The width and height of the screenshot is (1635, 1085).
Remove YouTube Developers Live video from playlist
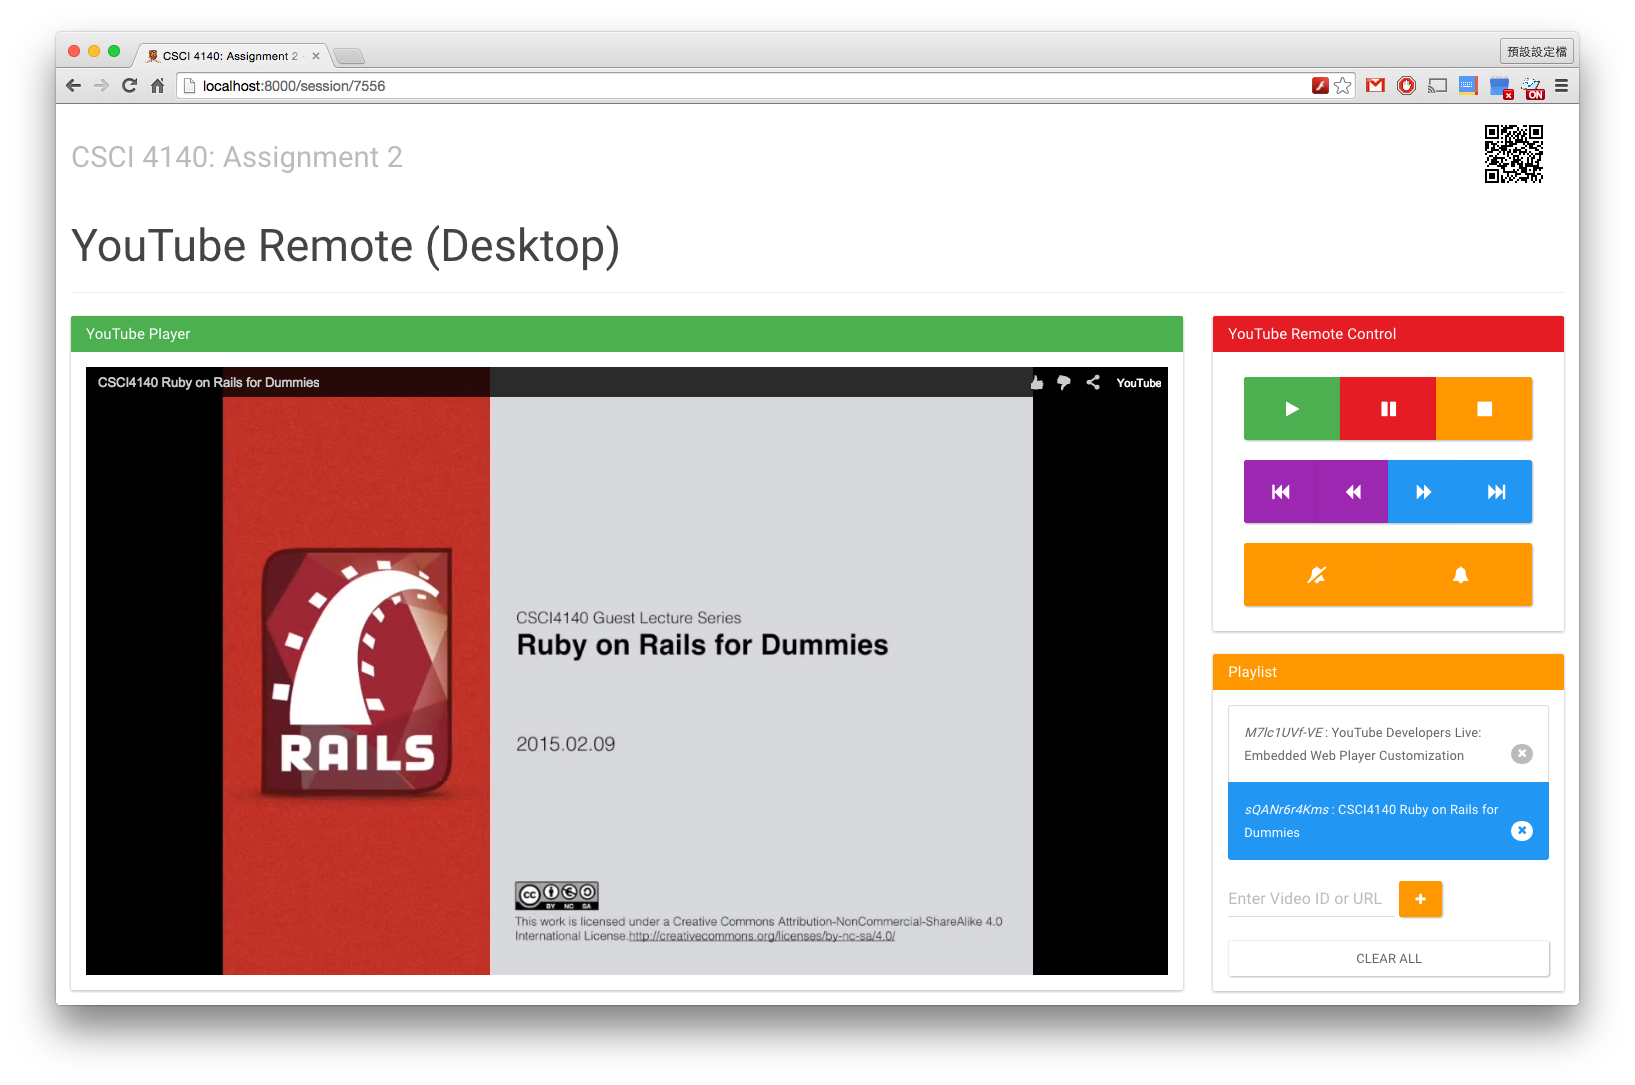click(1522, 754)
